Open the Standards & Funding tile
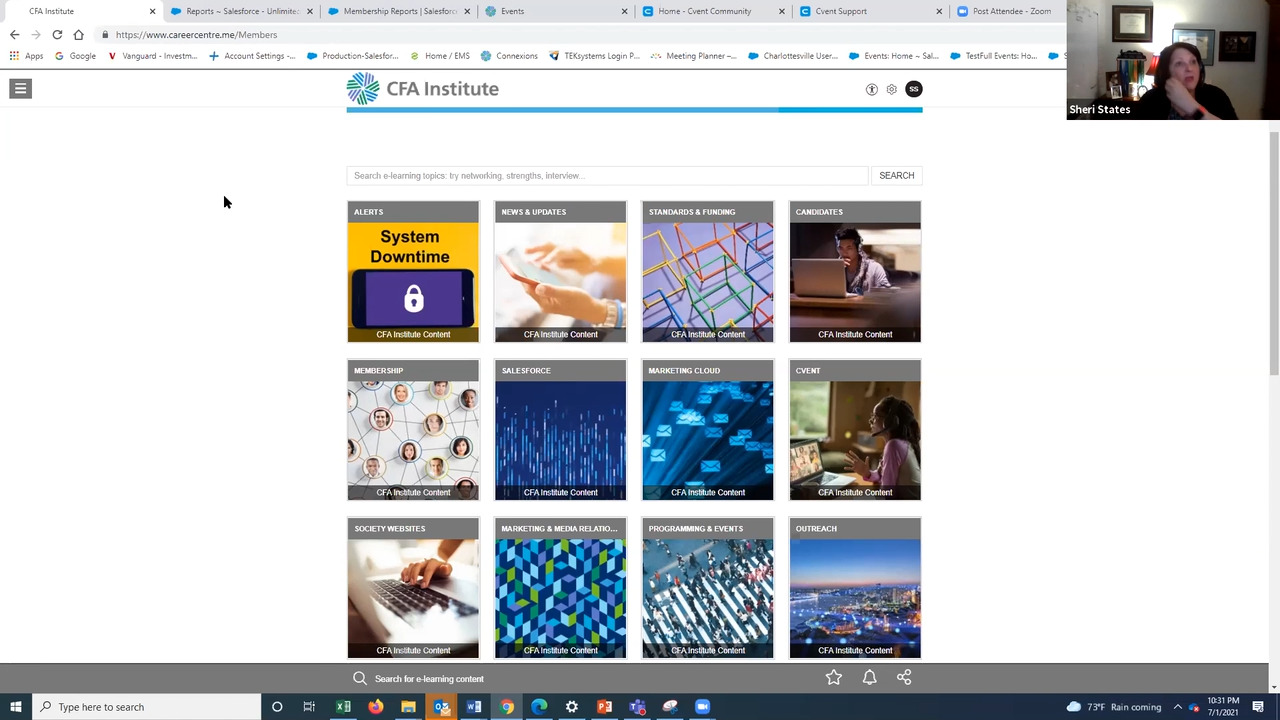 pyautogui.click(x=708, y=272)
